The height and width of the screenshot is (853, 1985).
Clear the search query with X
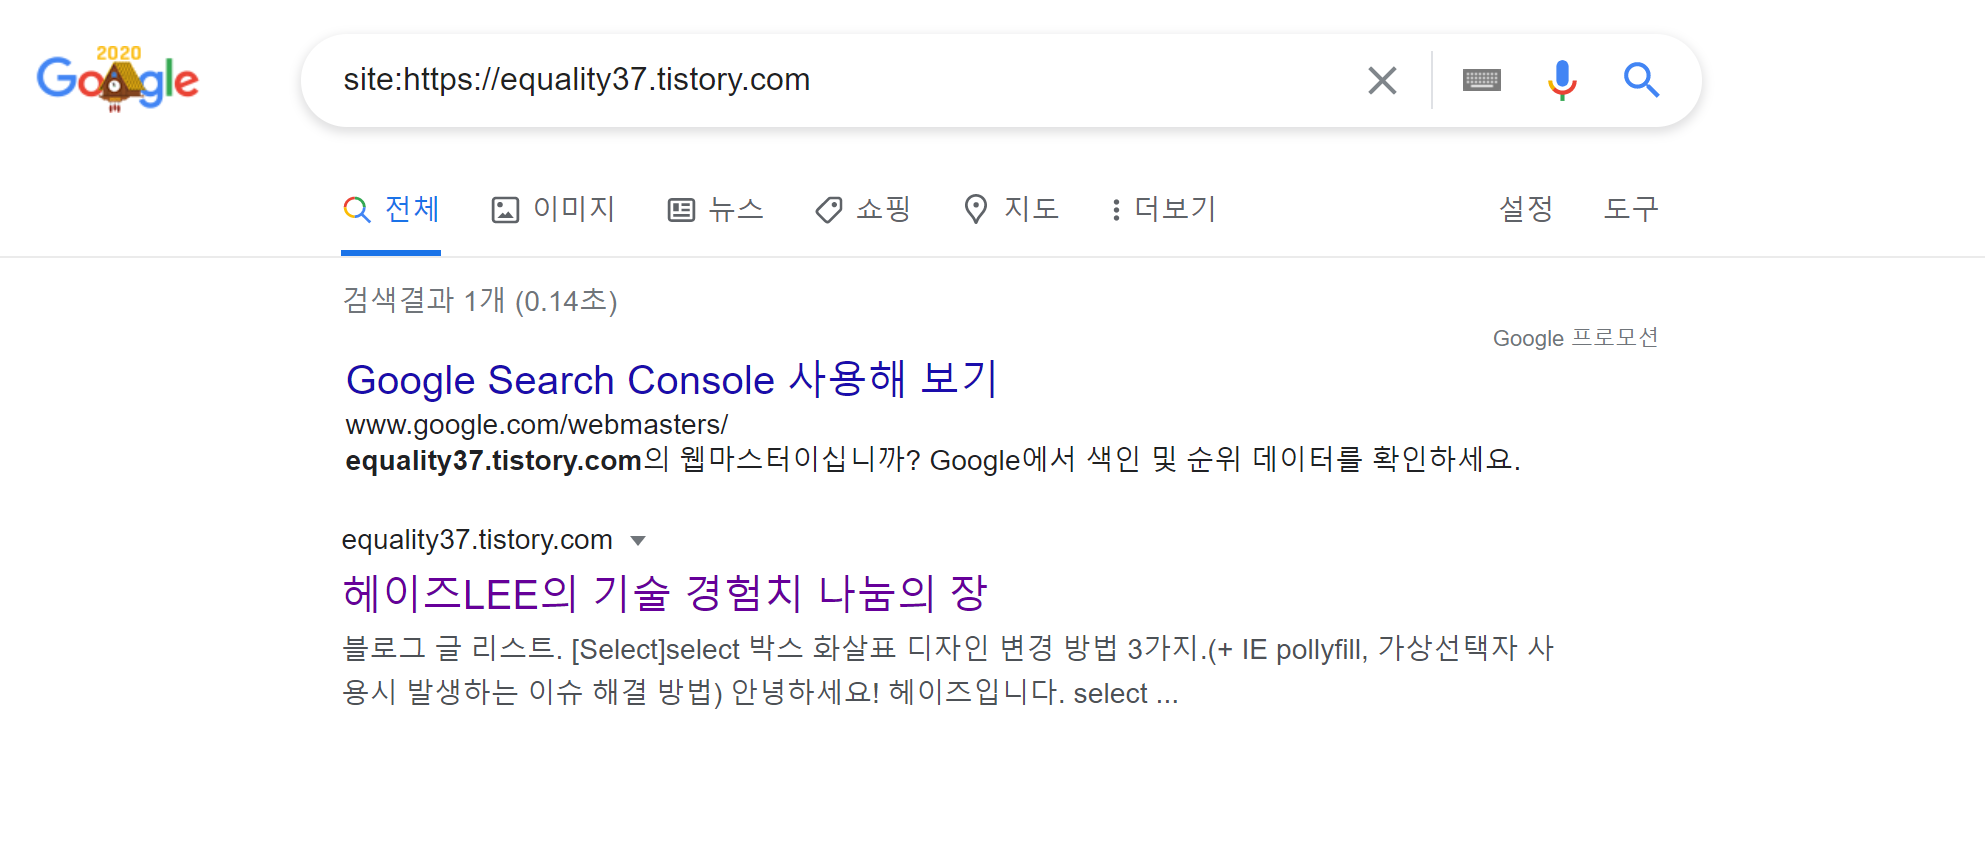click(x=1382, y=80)
